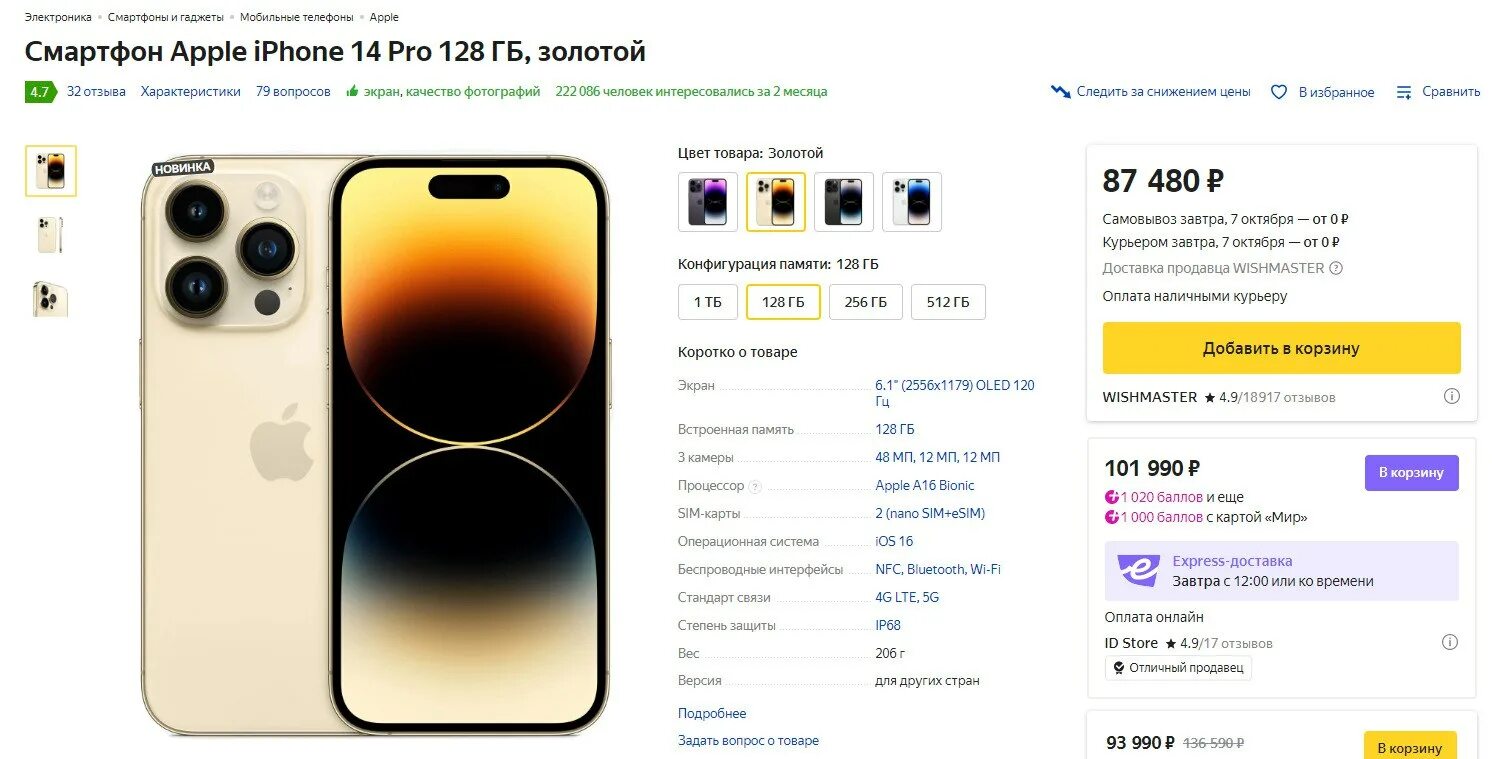Select the silver color phone swatch
The width and height of the screenshot is (1492, 759).
(912, 202)
